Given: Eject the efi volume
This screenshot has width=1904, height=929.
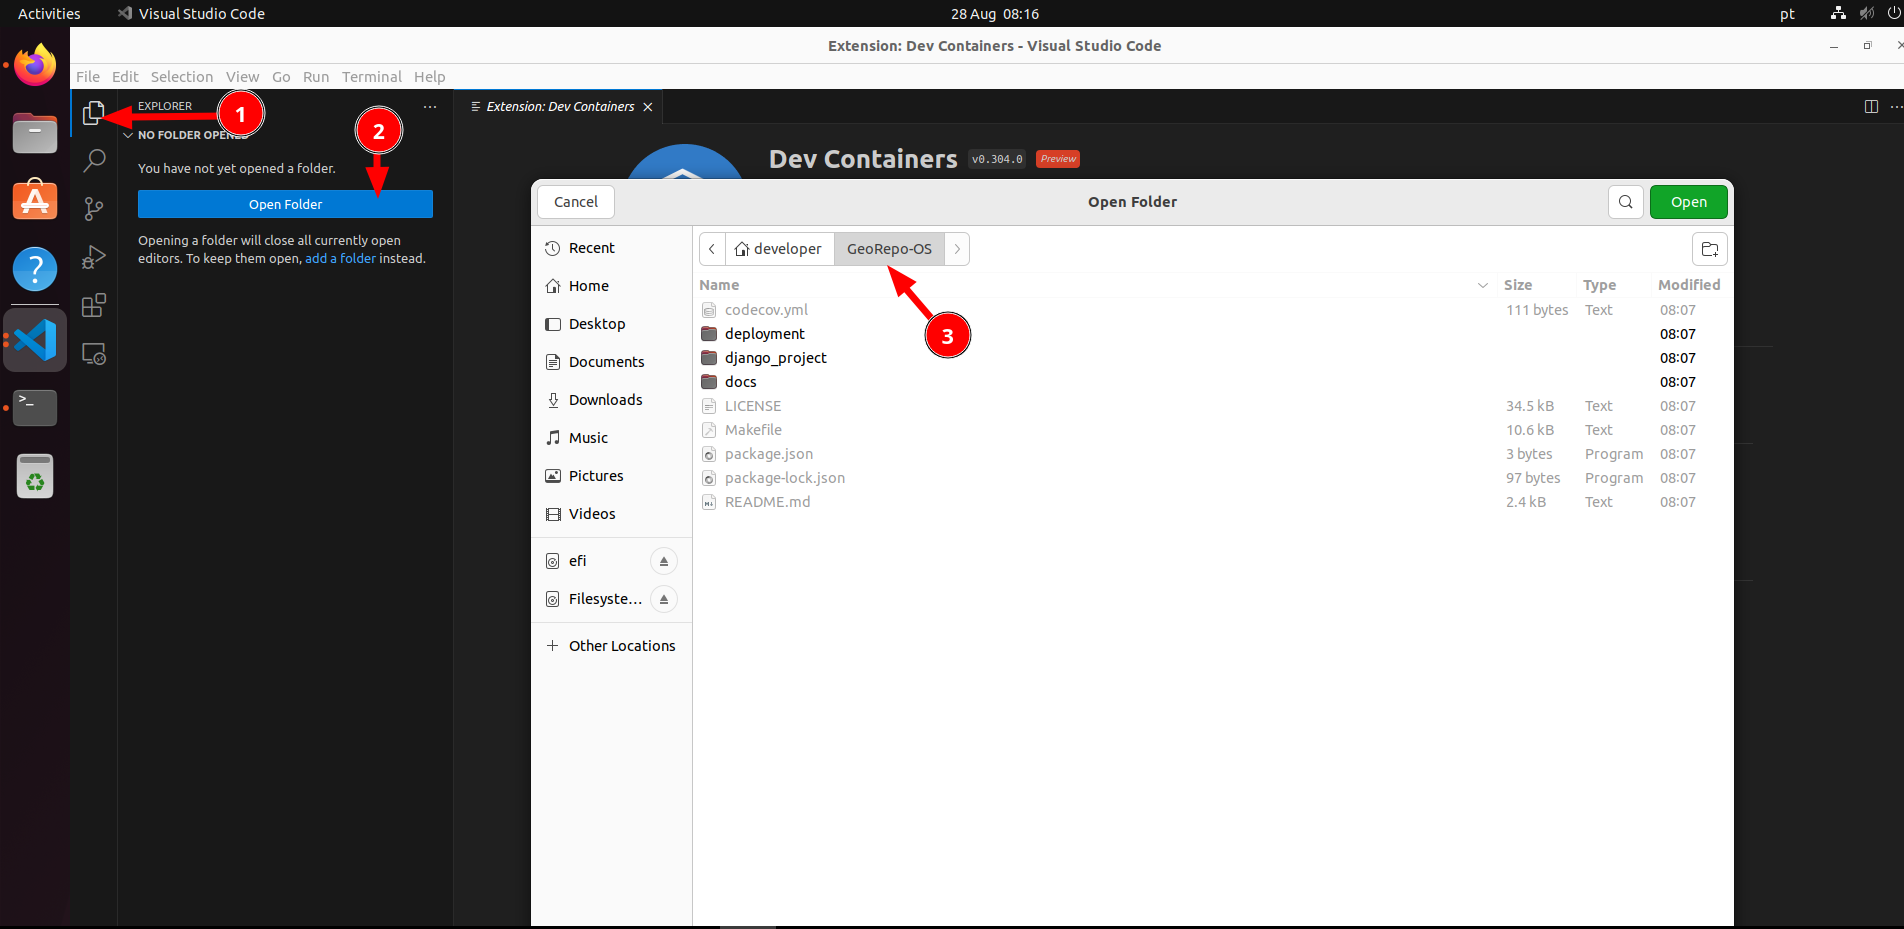Looking at the screenshot, I should (664, 561).
